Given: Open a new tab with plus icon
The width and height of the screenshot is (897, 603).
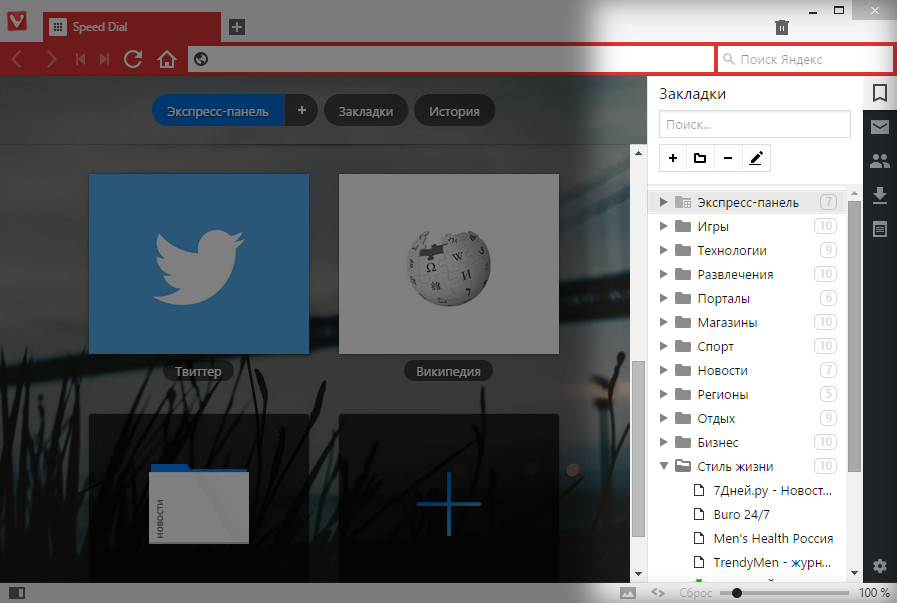Looking at the screenshot, I should click(237, 27).
